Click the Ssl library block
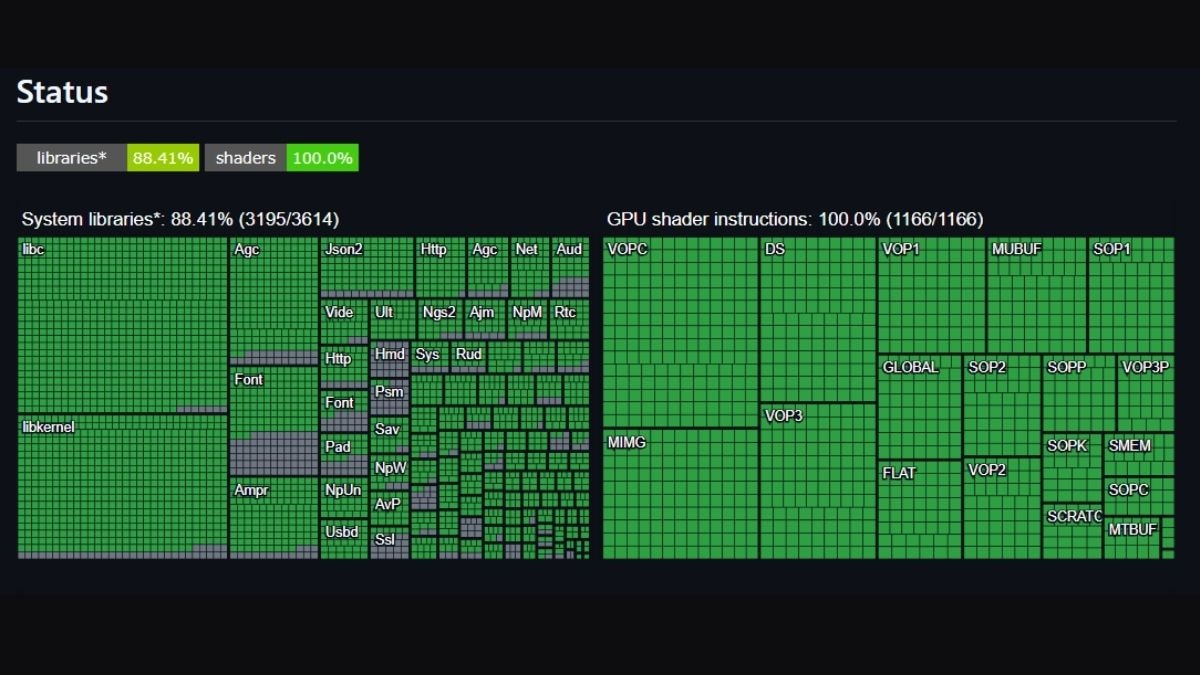 (390, 543)
